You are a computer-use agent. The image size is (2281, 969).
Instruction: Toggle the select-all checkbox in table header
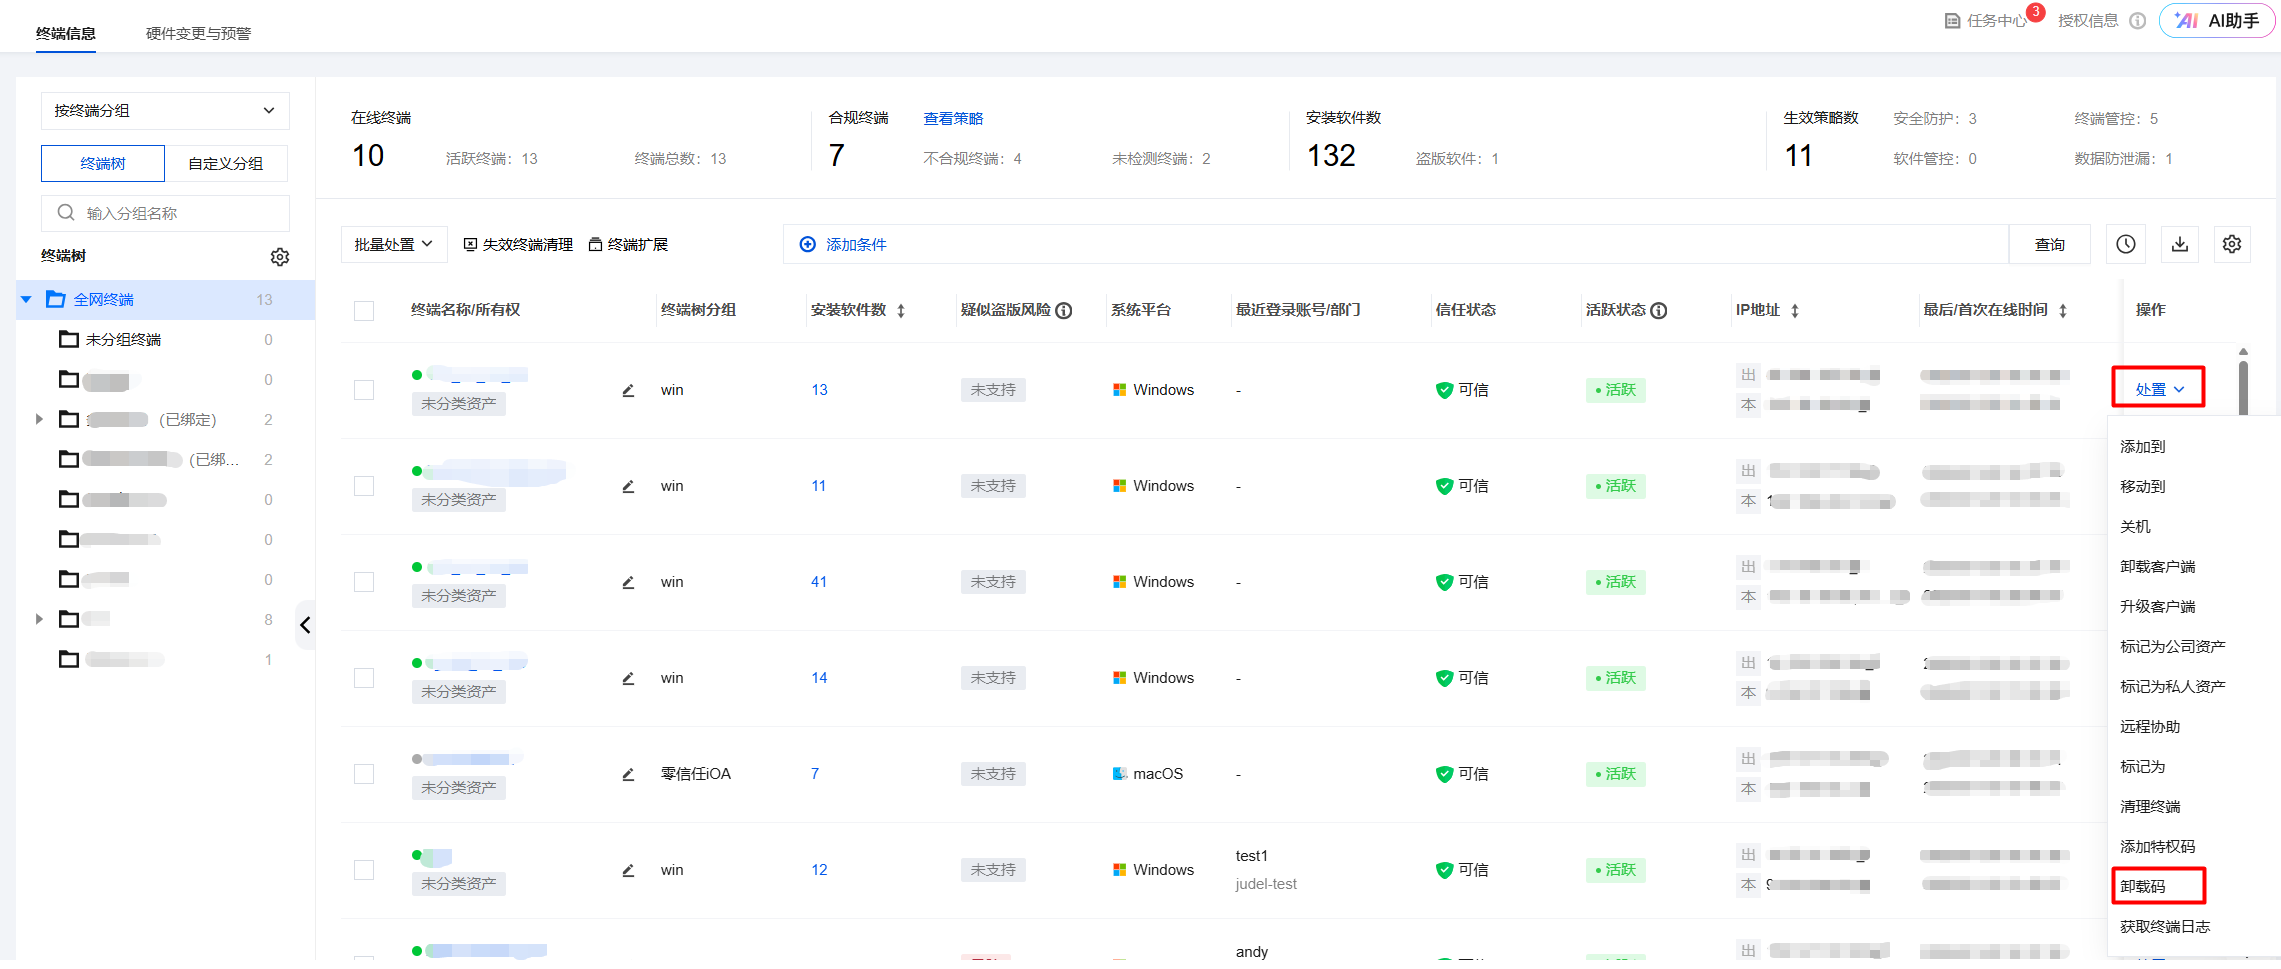pos(364,311)
